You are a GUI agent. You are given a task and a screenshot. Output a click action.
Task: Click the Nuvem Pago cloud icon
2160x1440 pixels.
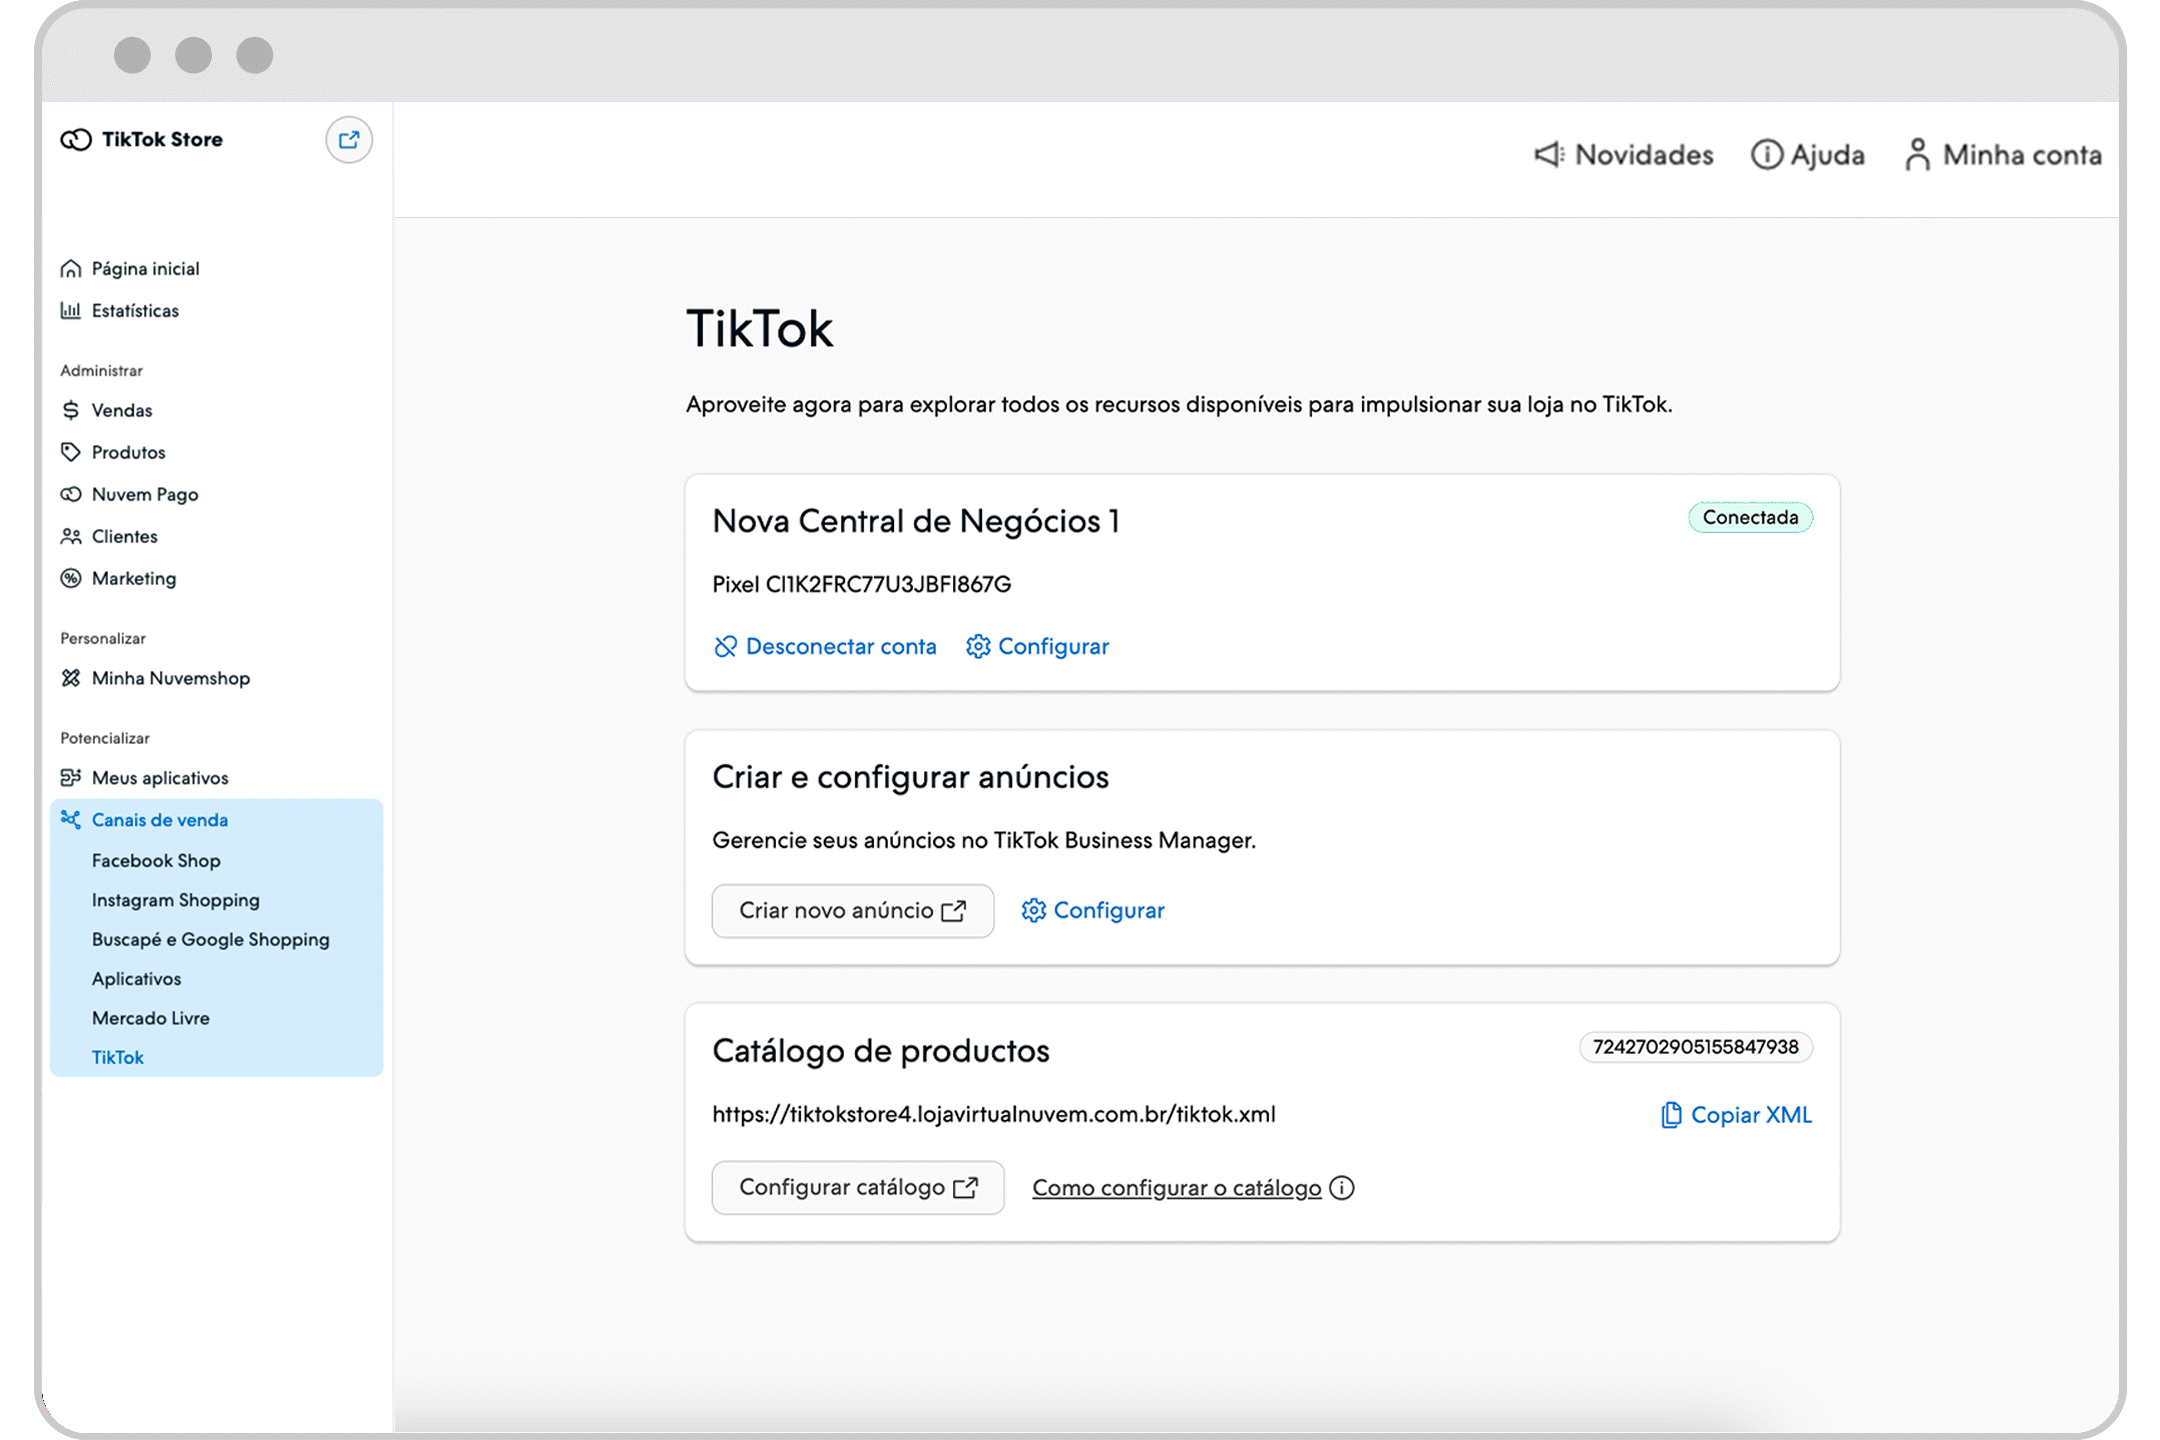(71, 495)
